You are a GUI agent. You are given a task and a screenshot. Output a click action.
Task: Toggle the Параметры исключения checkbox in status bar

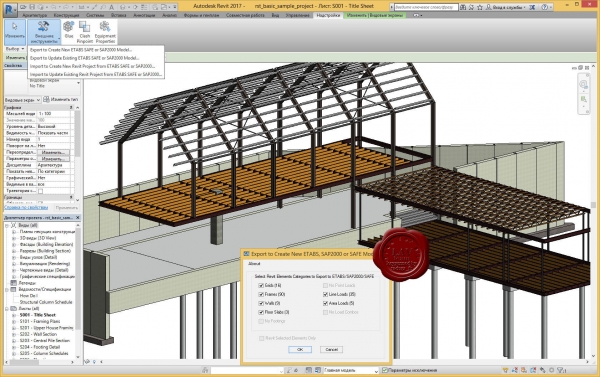point(385,370)
